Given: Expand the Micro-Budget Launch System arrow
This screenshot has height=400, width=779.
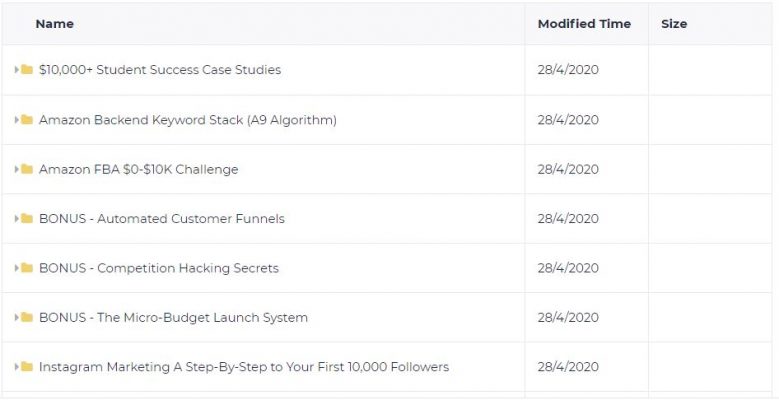Looking at the screenshot, I should pyautogui.click(x=16, y=317).
